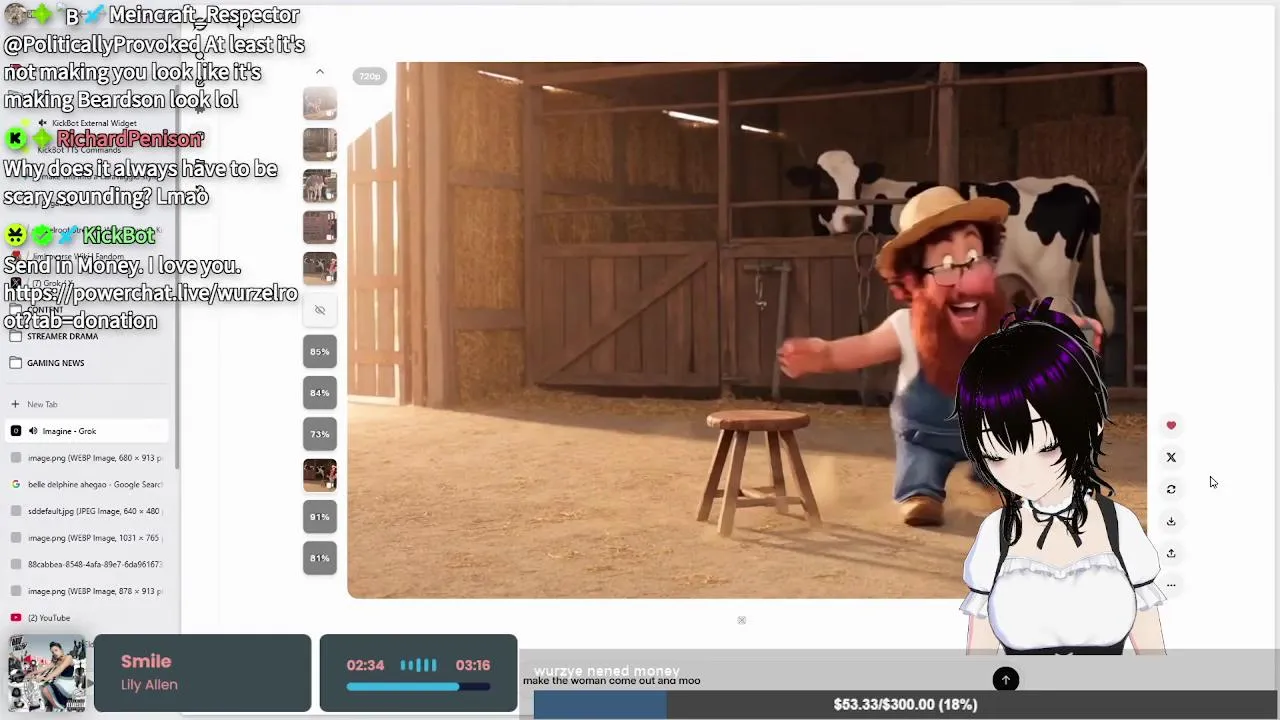1280x720 pixels.
Task: Switch to sddefault.jpg tab
Action: coord(85,511)
